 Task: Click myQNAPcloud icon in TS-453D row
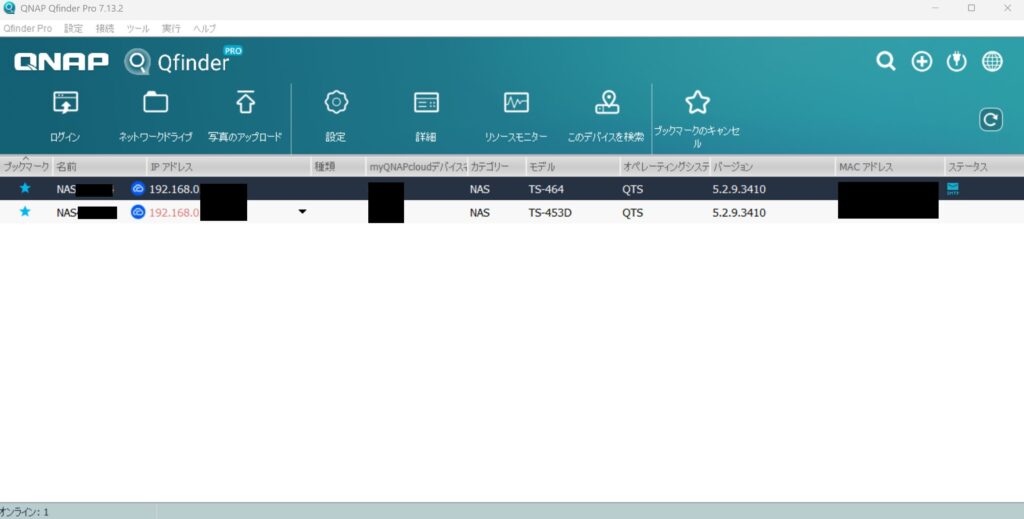click(x=138, y=212)
